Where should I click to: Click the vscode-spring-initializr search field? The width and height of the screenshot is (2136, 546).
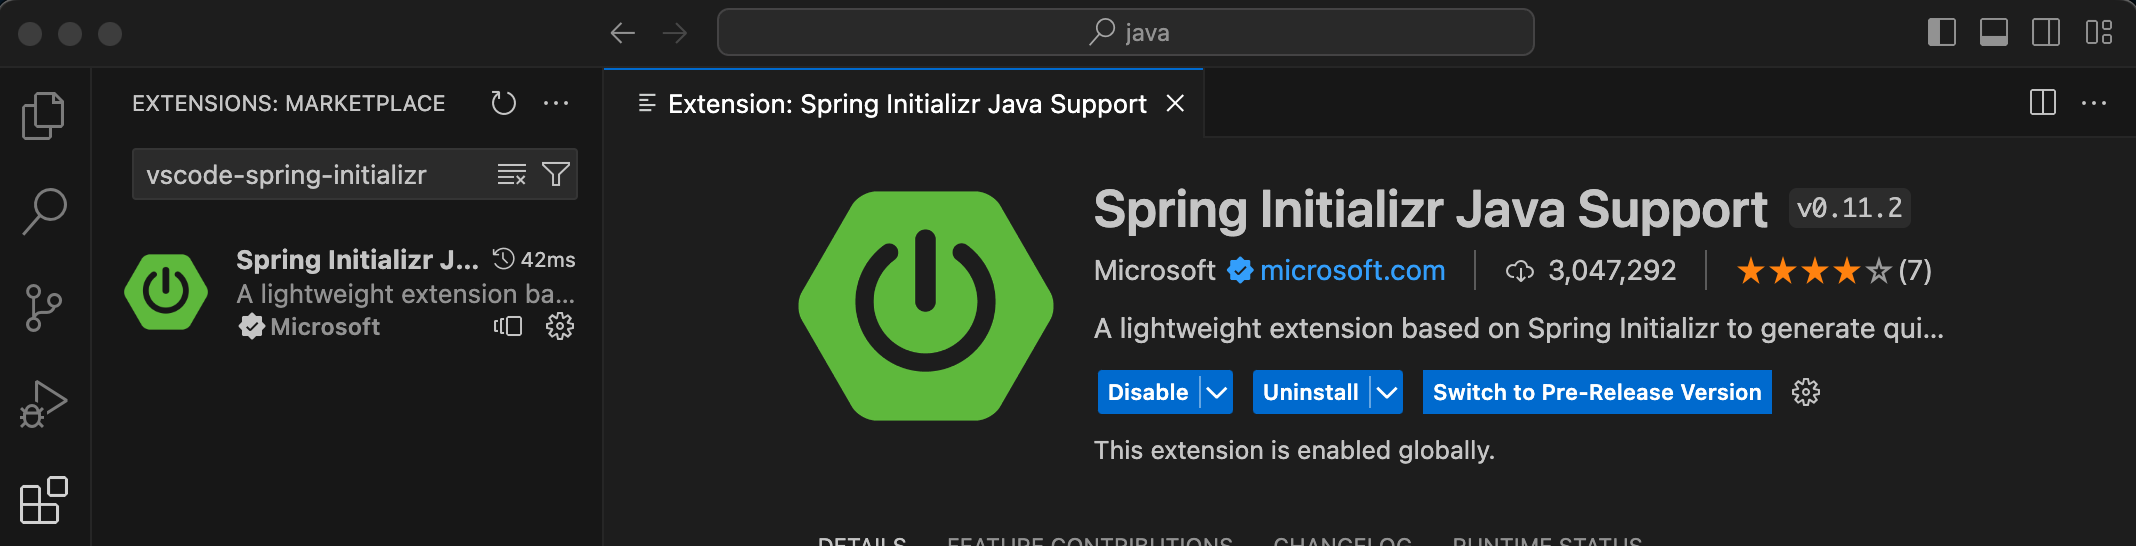(310, 175)
